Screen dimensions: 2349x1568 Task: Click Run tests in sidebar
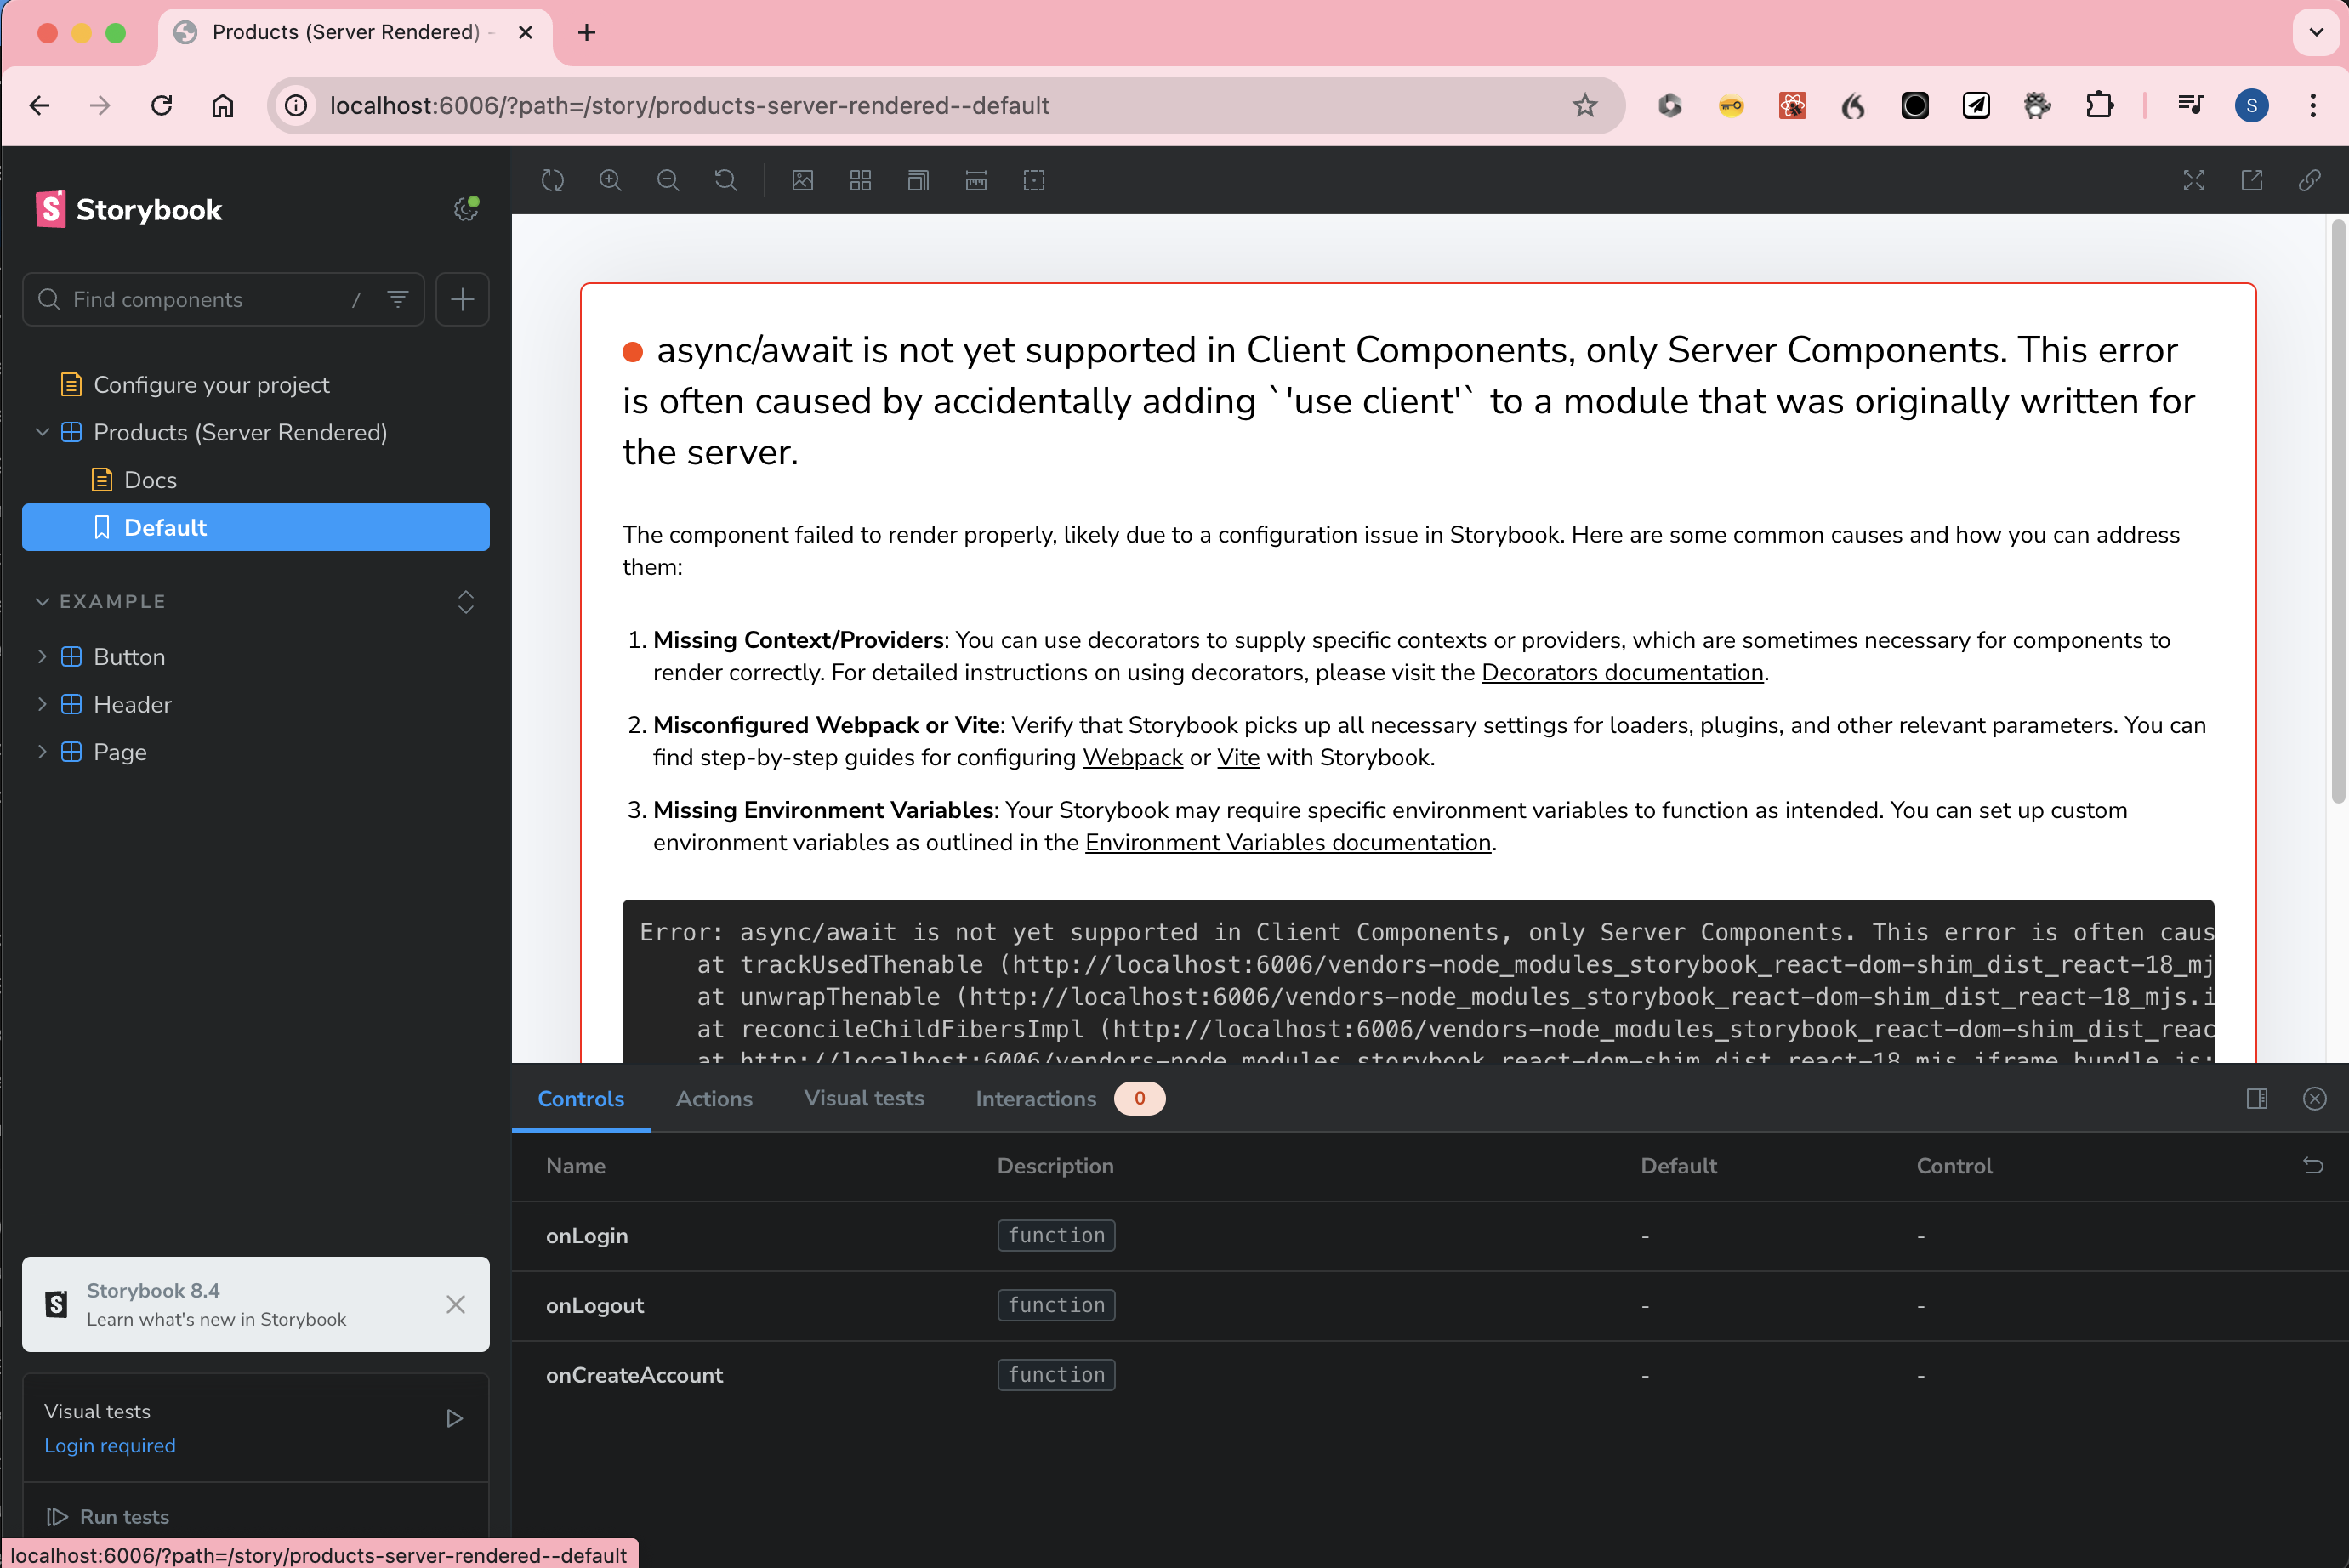(x=108, y=1516)
